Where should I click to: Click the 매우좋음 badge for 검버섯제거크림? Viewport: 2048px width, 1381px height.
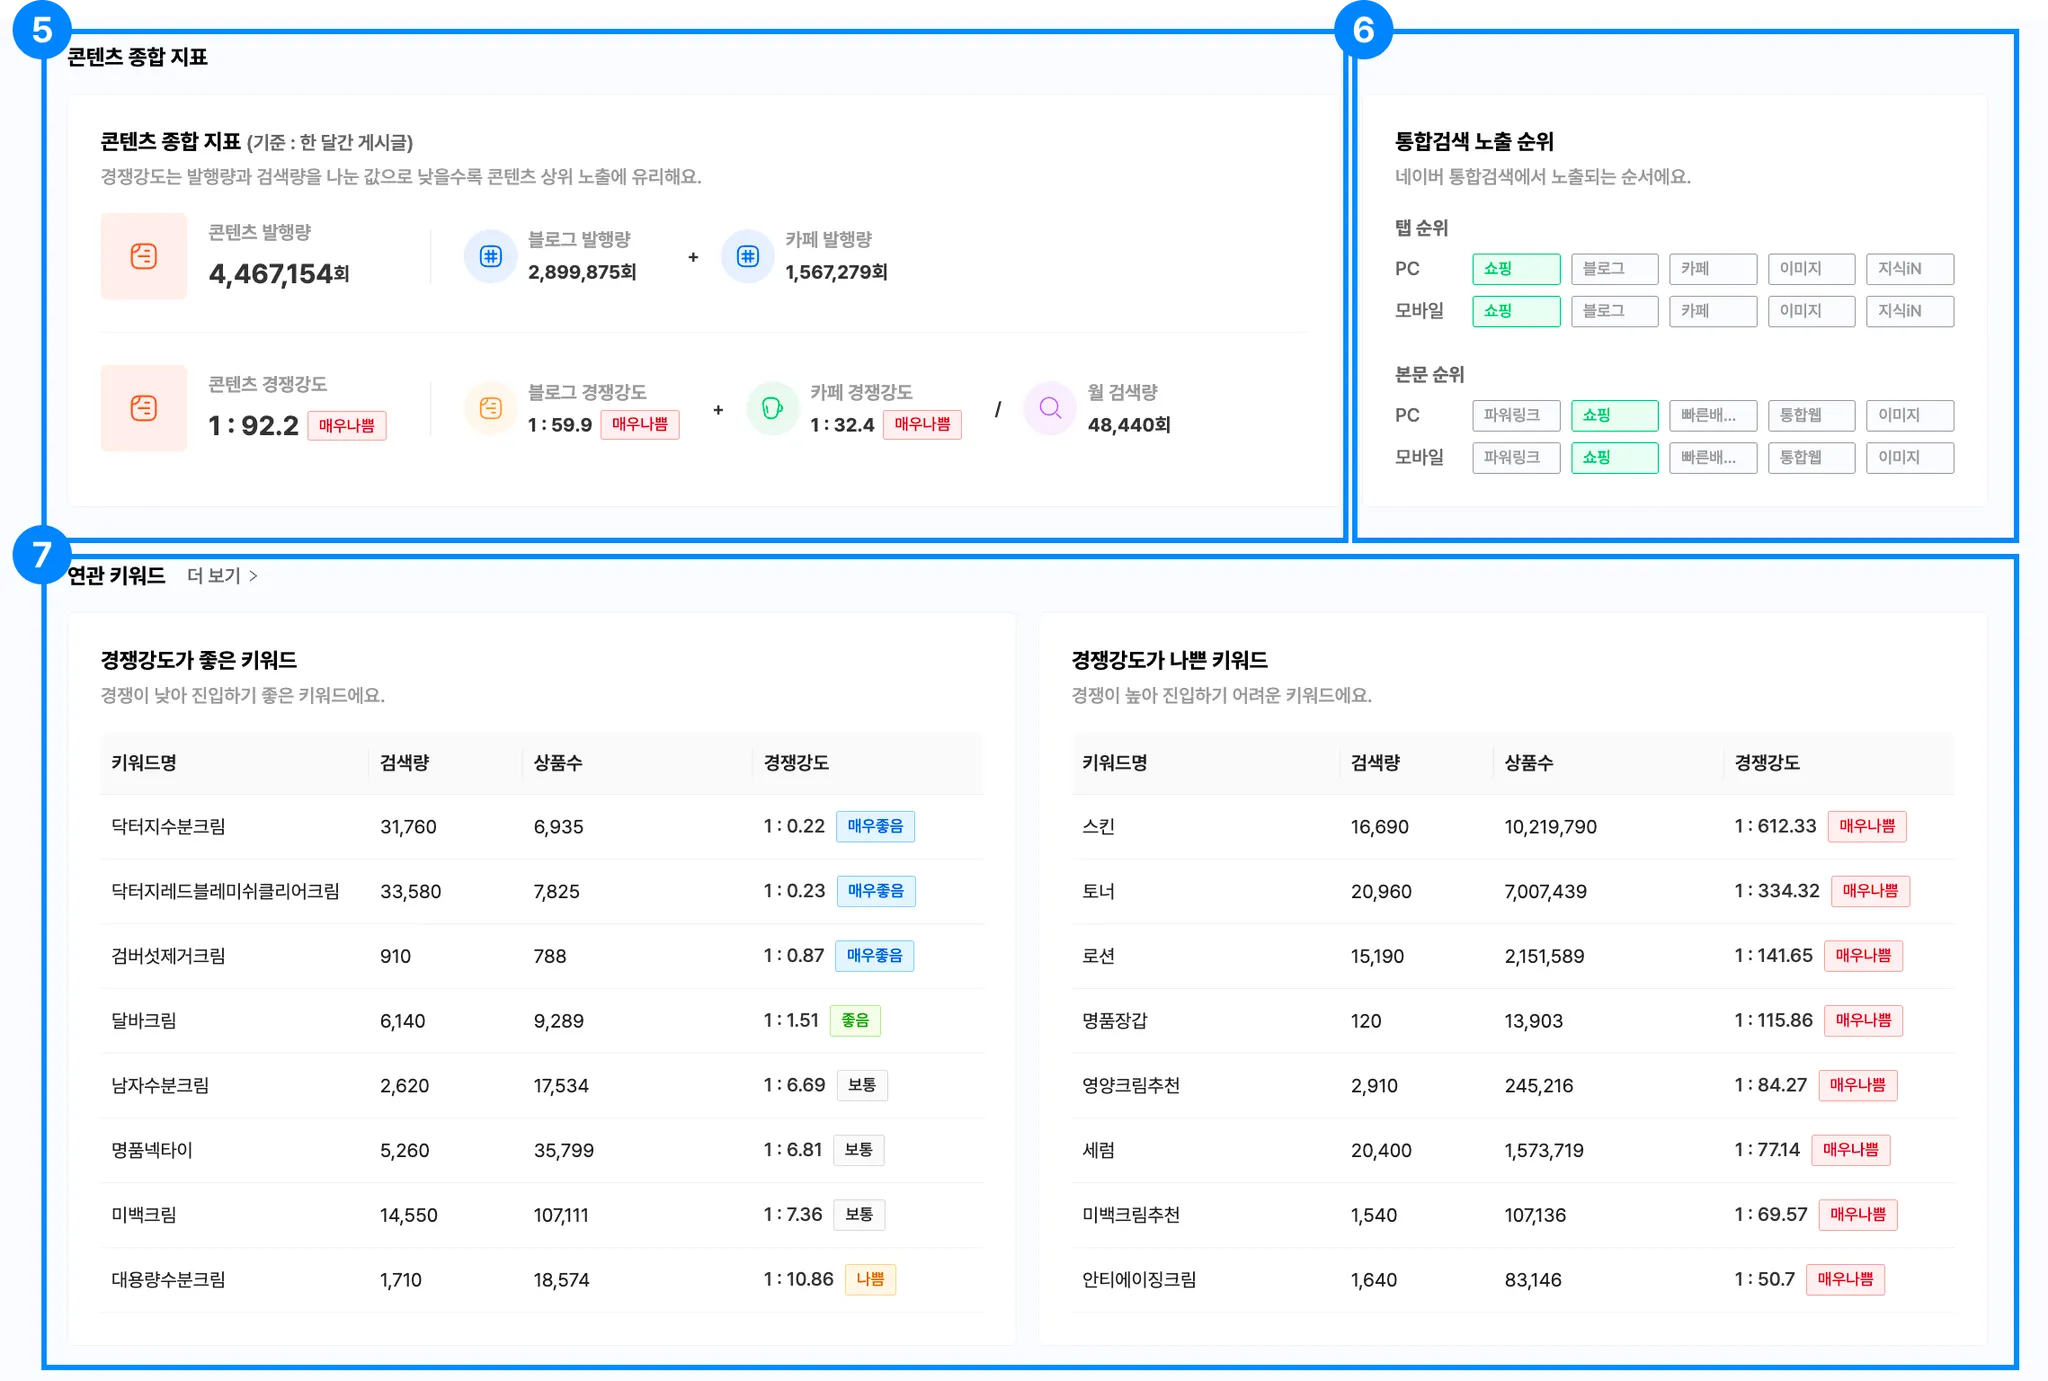(x=874, y=956)
